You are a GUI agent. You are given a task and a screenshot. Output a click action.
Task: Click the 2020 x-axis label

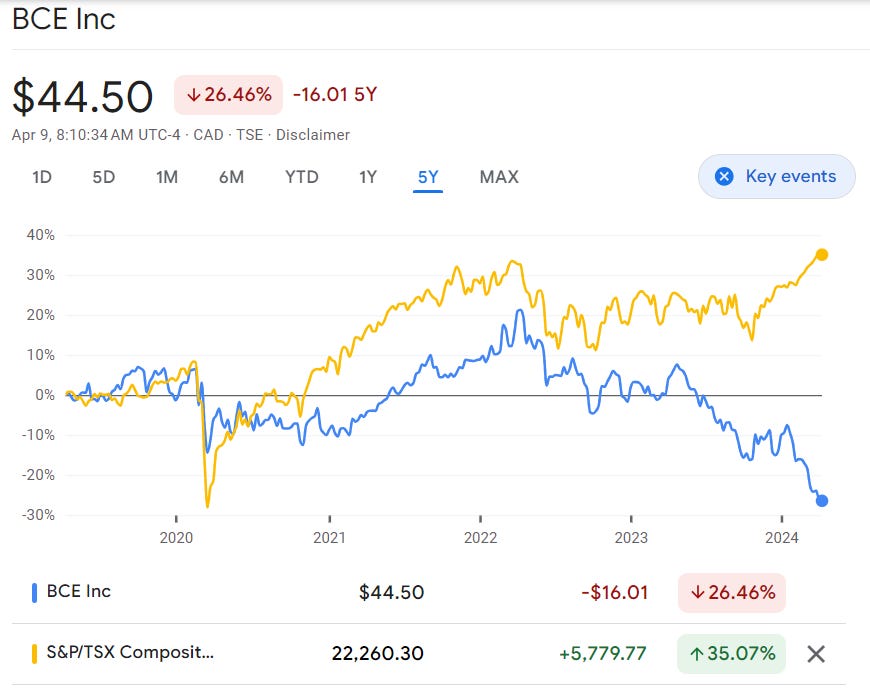176,538
